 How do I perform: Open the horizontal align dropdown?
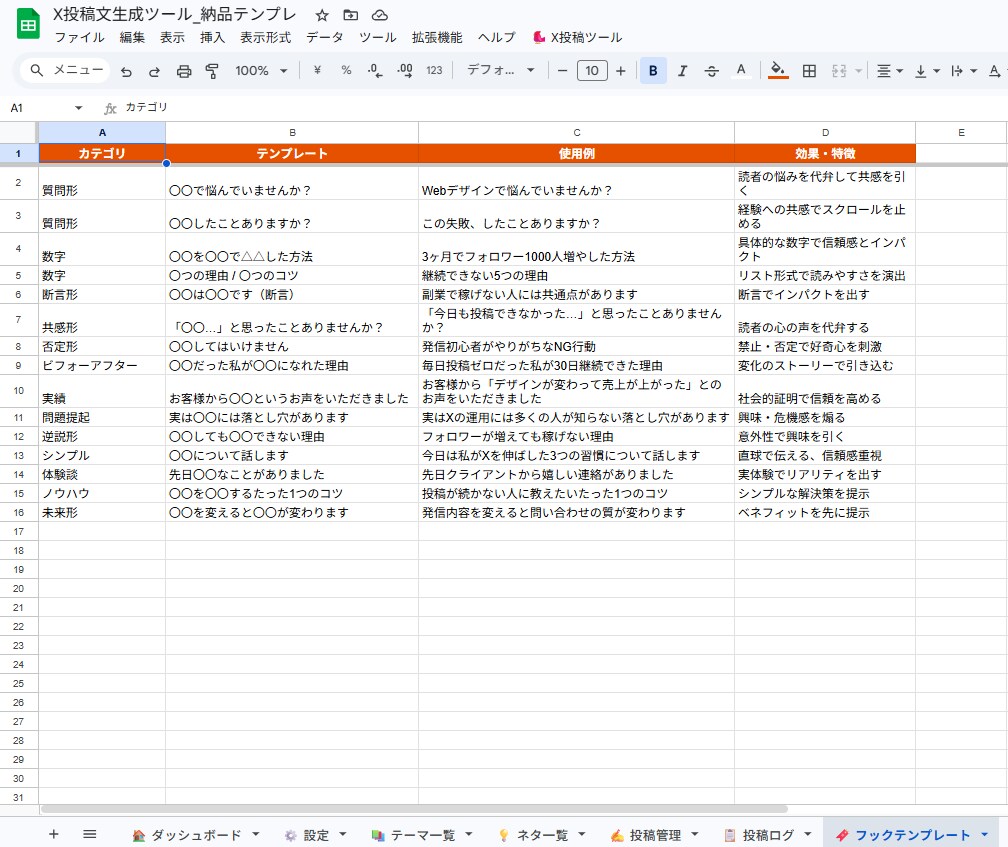890,71
